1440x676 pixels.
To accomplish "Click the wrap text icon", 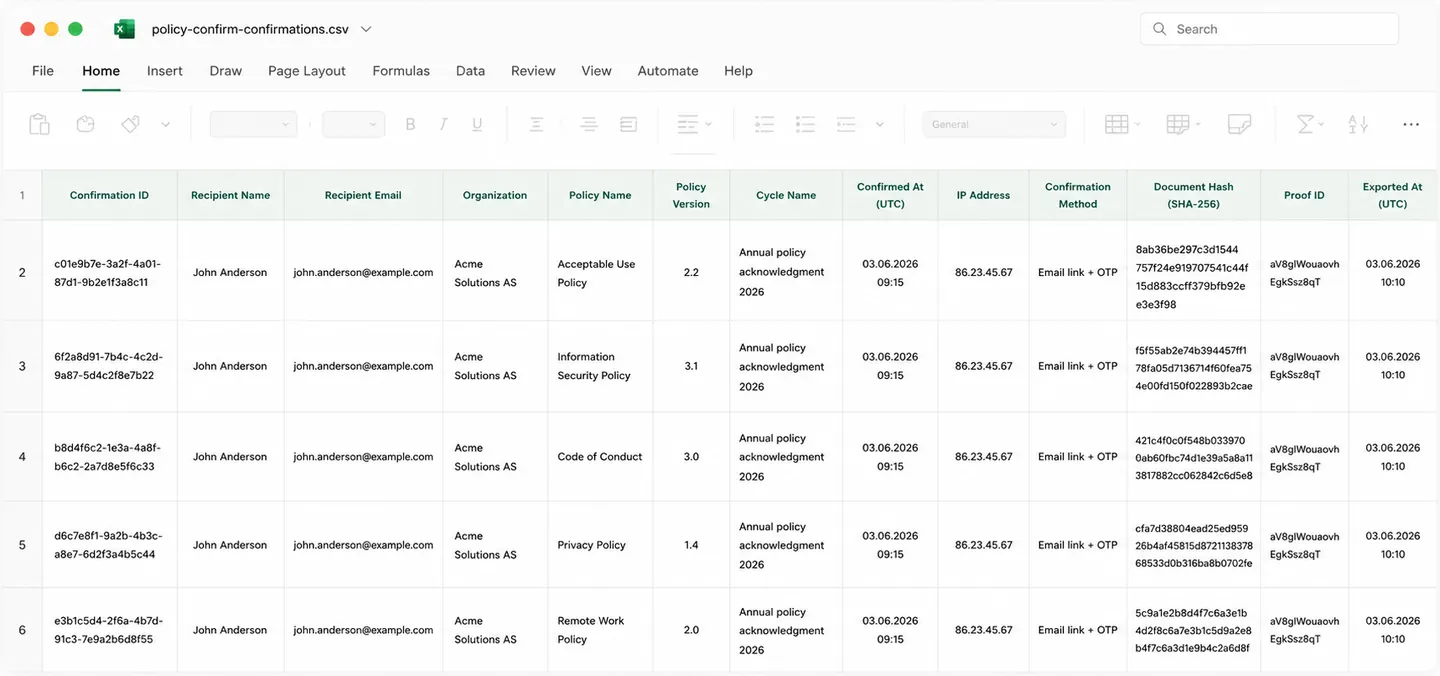I will [x=628, y=124].
